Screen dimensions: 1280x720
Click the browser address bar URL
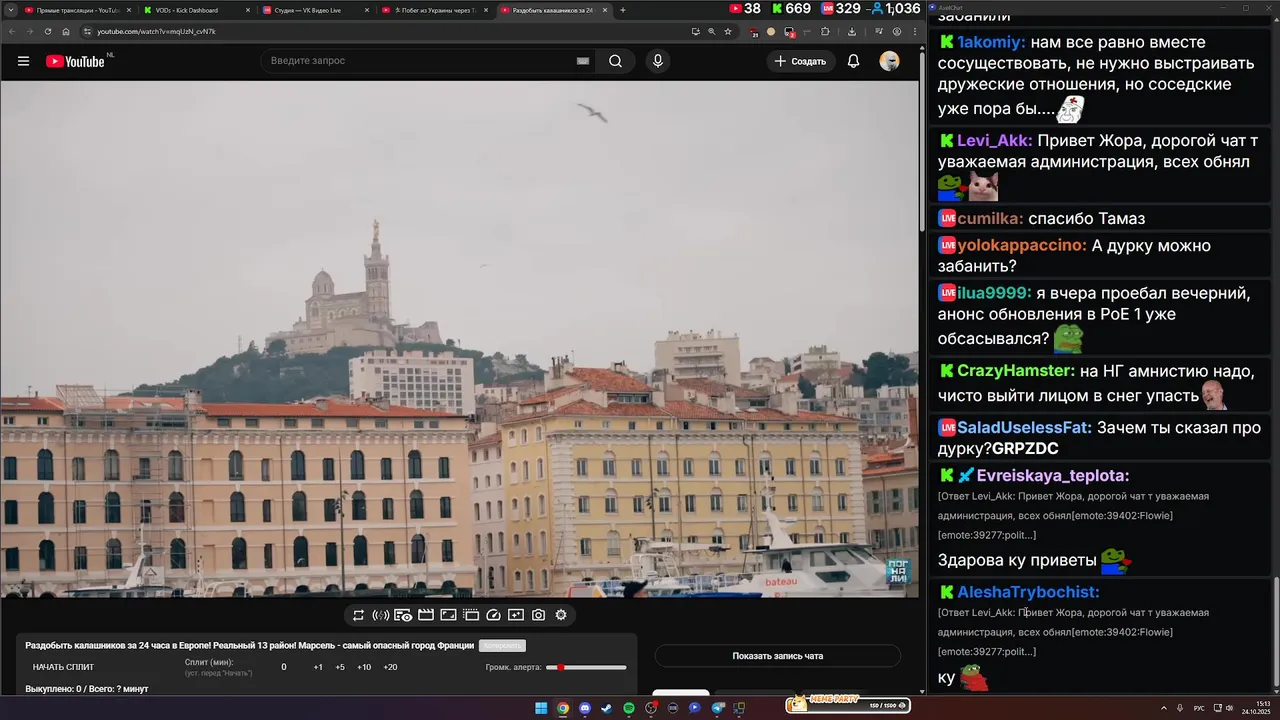tap(157, 31)
